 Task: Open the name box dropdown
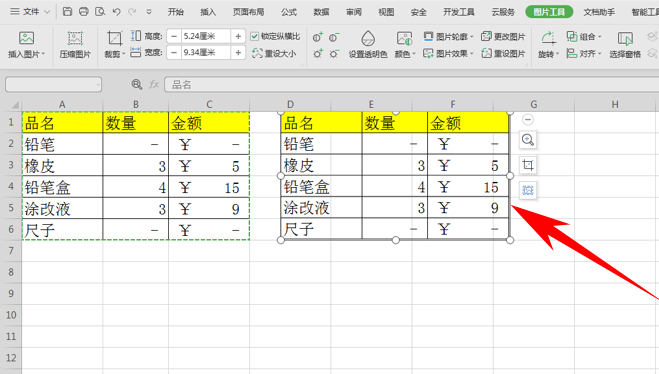click(x=98, y=84)
